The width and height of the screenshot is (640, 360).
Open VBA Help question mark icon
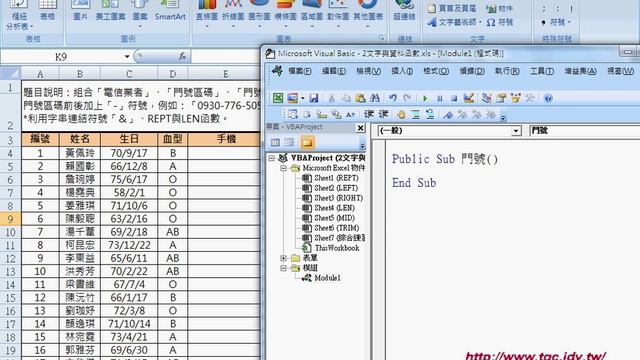coord(548,98)
